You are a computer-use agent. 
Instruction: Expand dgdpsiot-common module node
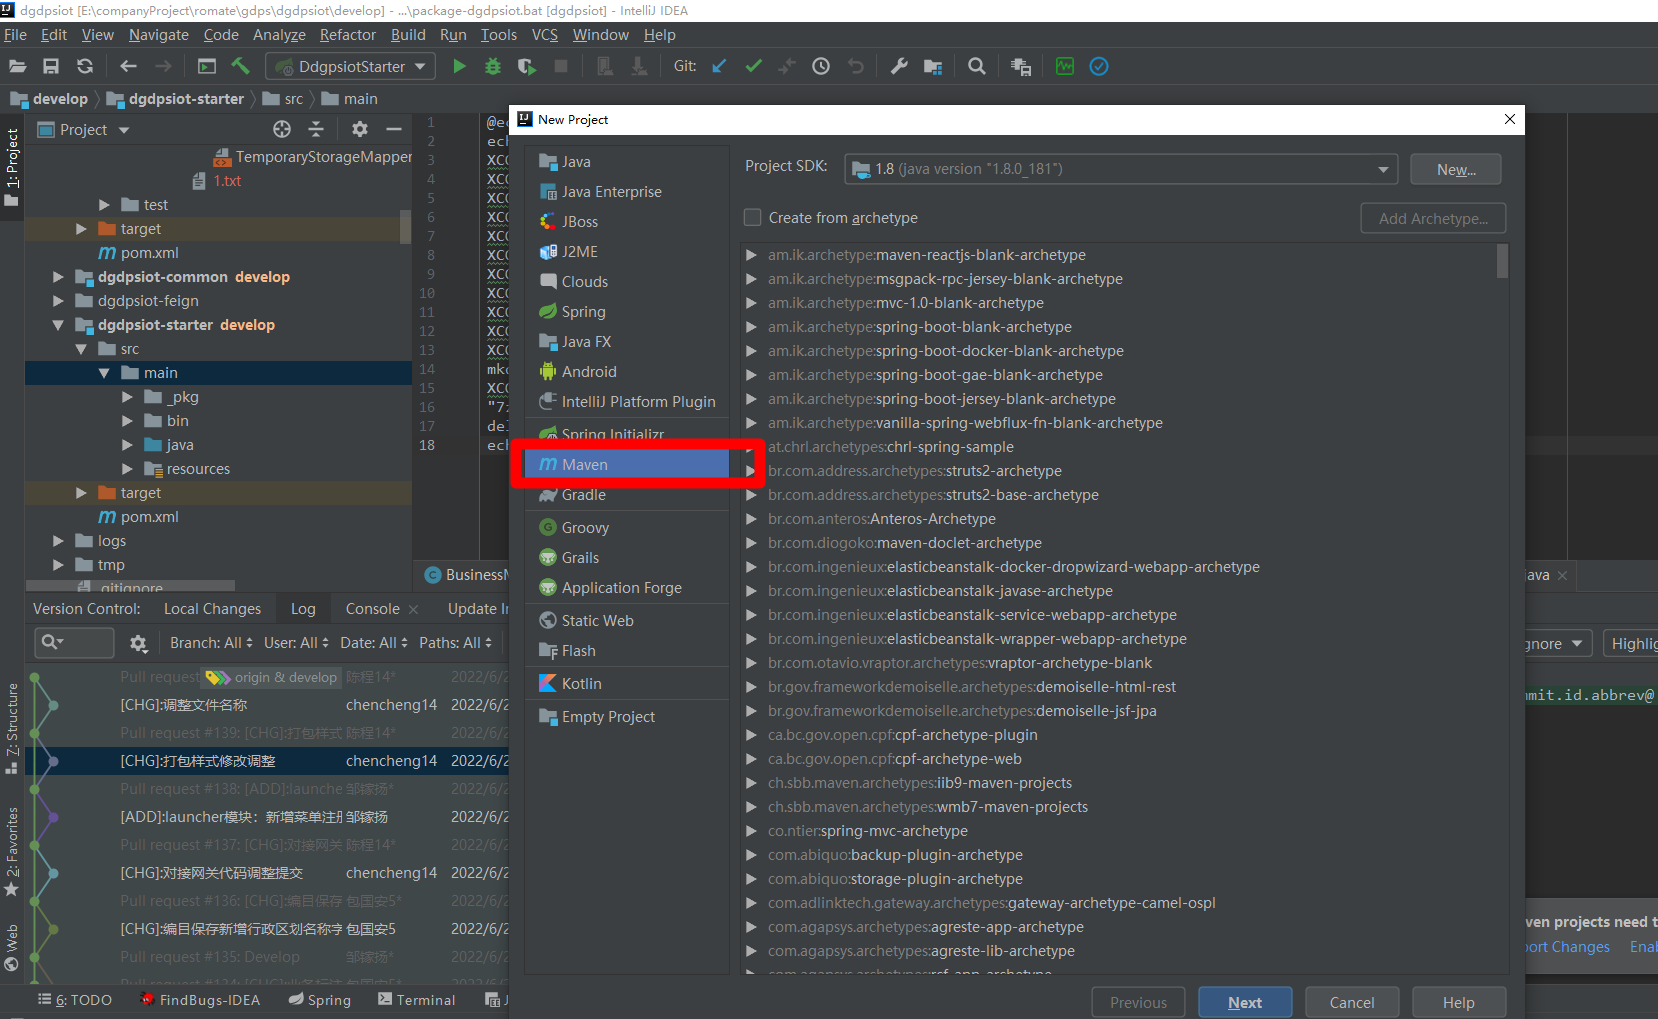pos(58,277)
